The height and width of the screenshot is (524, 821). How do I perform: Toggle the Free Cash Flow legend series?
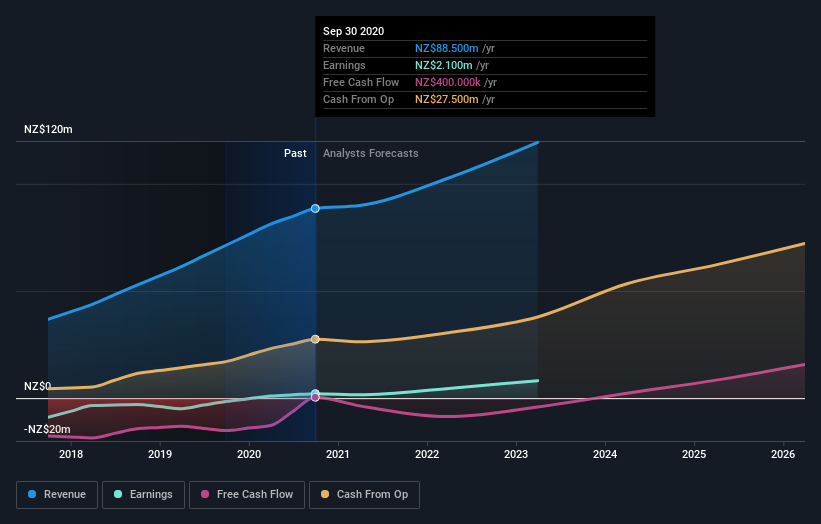point(247,495)
